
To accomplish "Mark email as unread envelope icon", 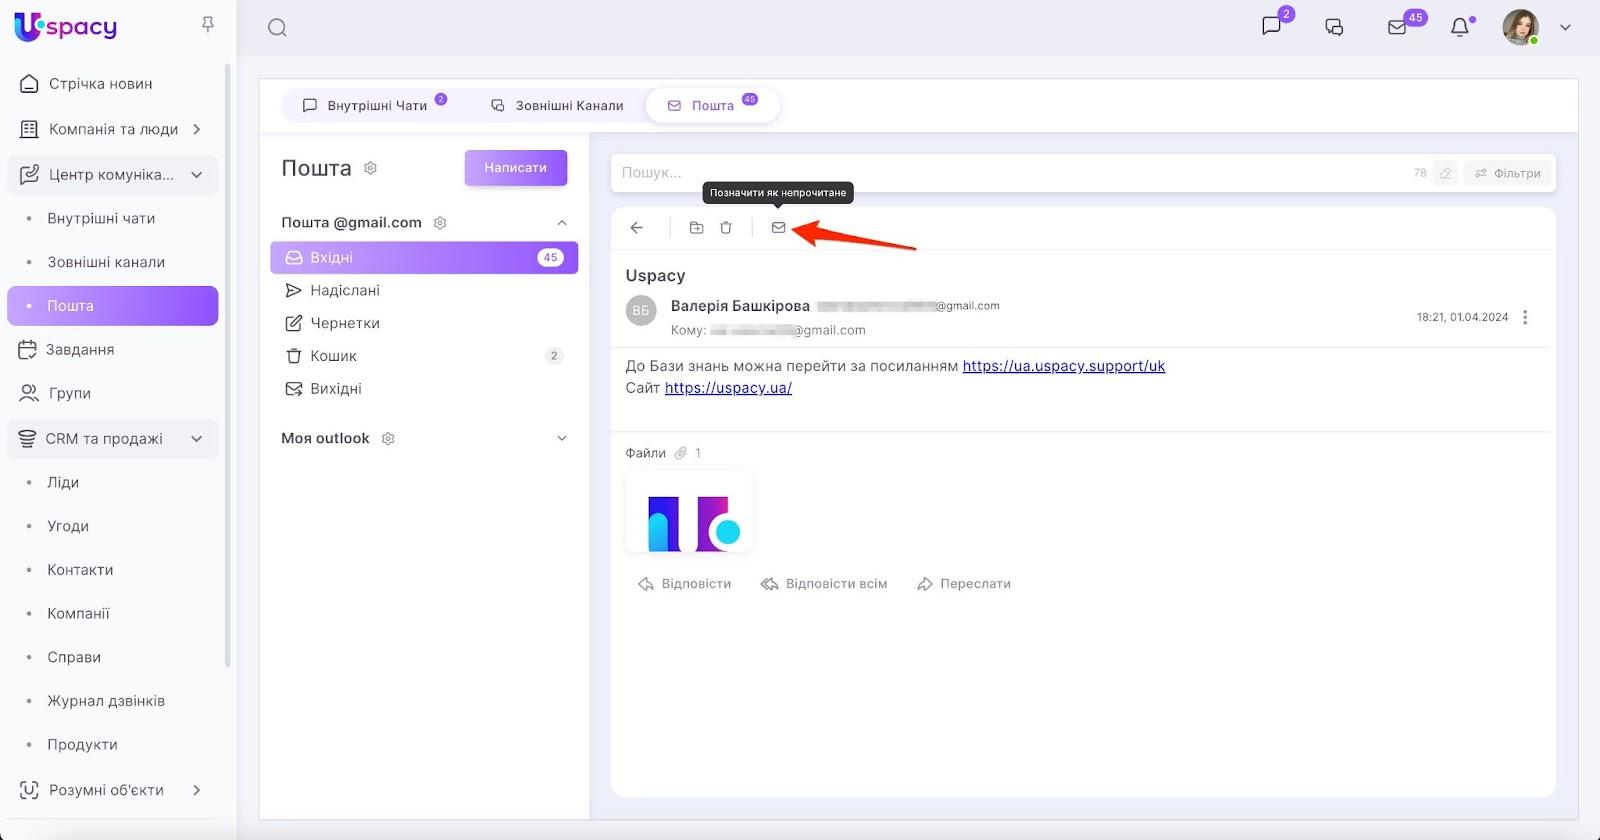I will pos(778,228).
